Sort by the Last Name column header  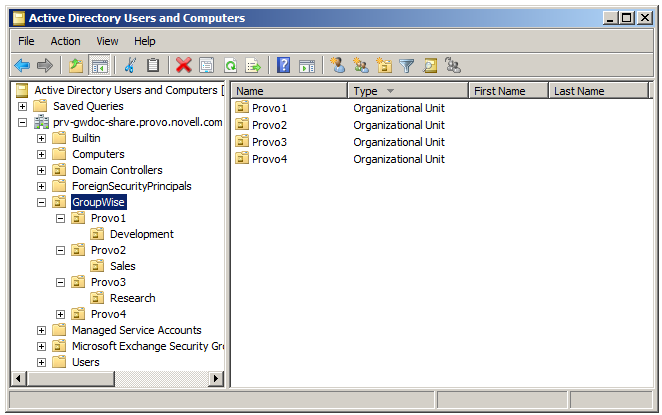[x=598, y=91]
